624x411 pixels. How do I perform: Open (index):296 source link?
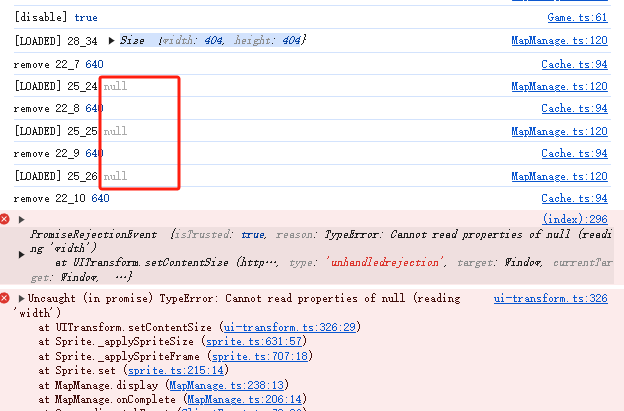click(x=575, y=219)
